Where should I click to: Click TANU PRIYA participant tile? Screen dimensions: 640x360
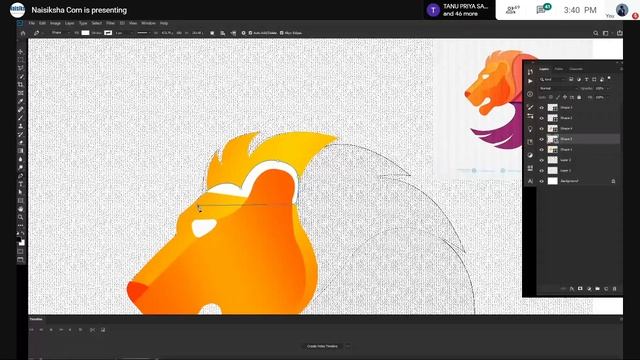tap(459, 10)
